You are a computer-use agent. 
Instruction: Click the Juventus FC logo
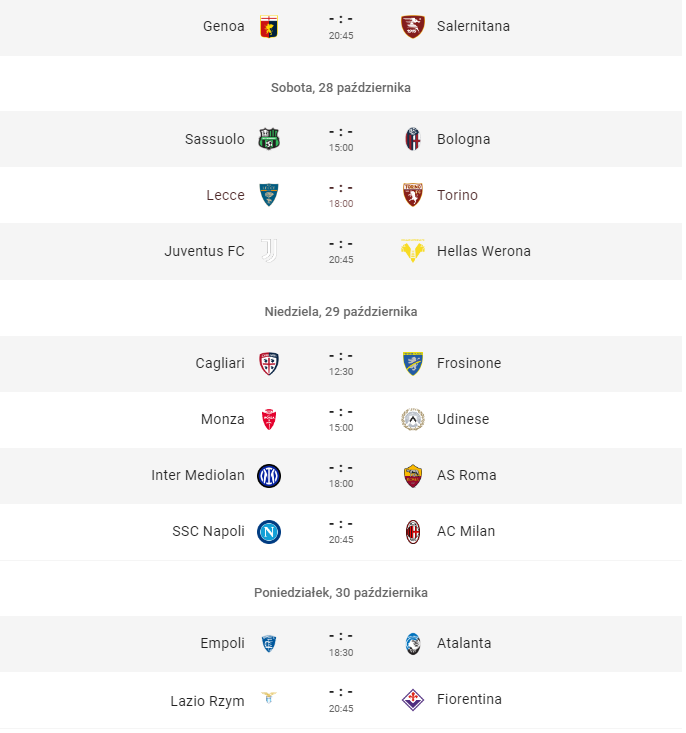point(270,252)
